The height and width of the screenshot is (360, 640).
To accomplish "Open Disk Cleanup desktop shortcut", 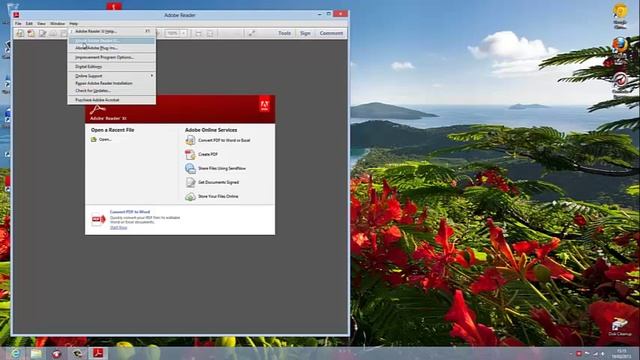I will coord(620,327).
